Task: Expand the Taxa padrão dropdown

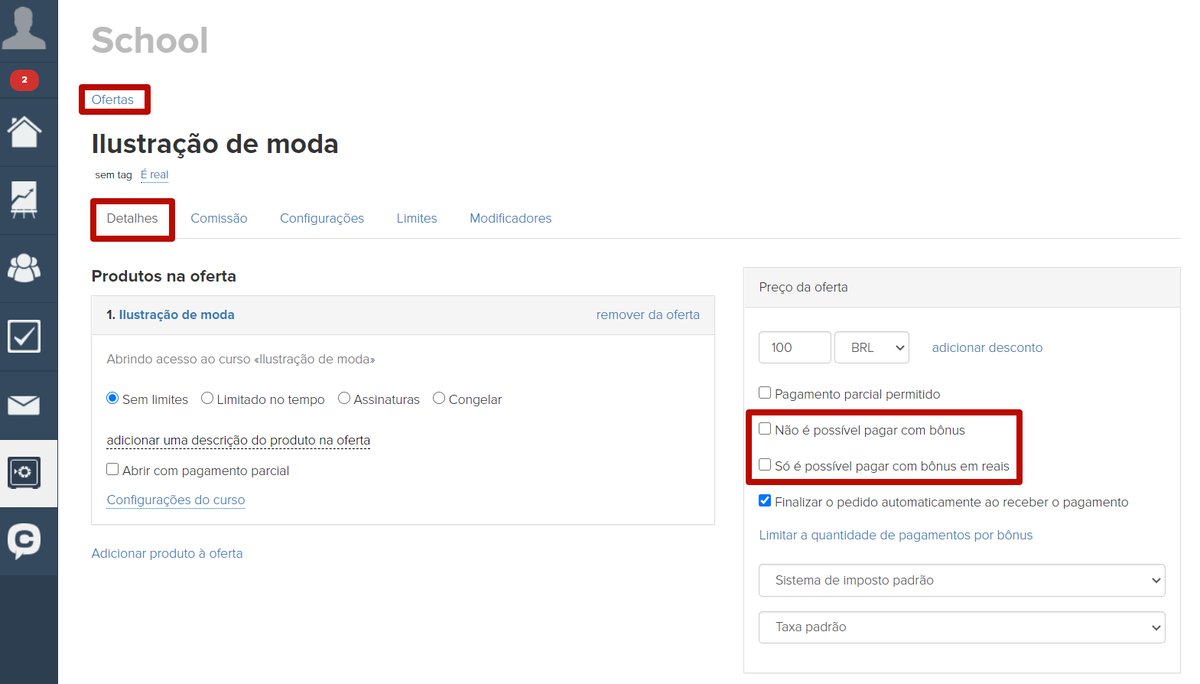Action: coord(962,627)
